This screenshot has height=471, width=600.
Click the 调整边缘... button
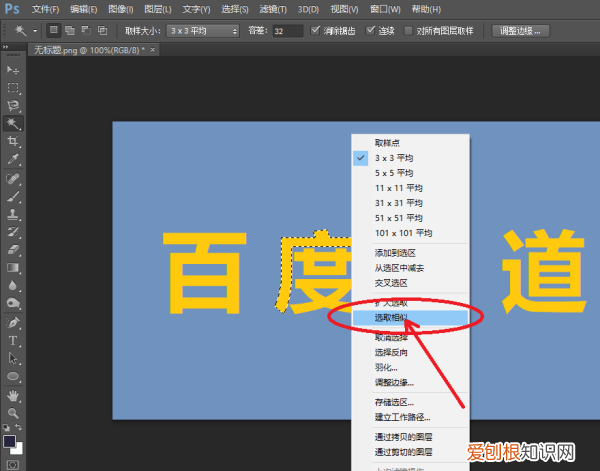click(520, 31)
